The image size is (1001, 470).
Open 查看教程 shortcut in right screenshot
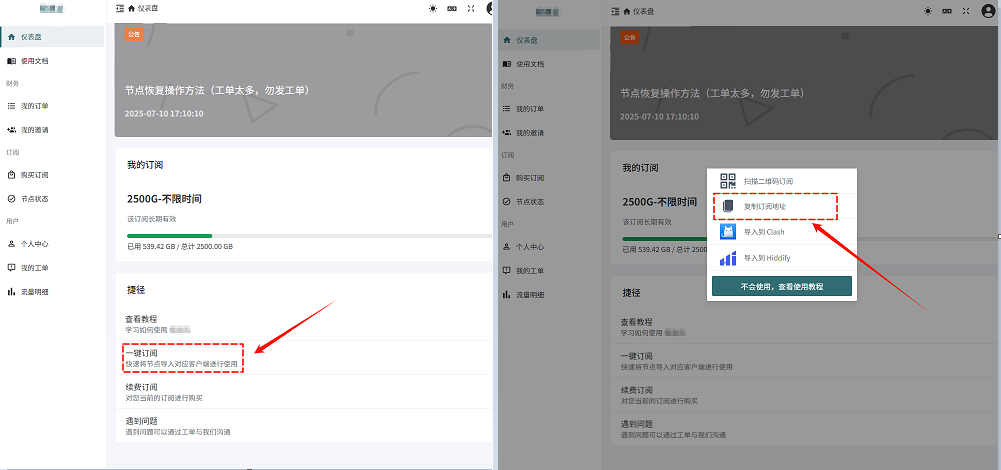tap(806, 327)
